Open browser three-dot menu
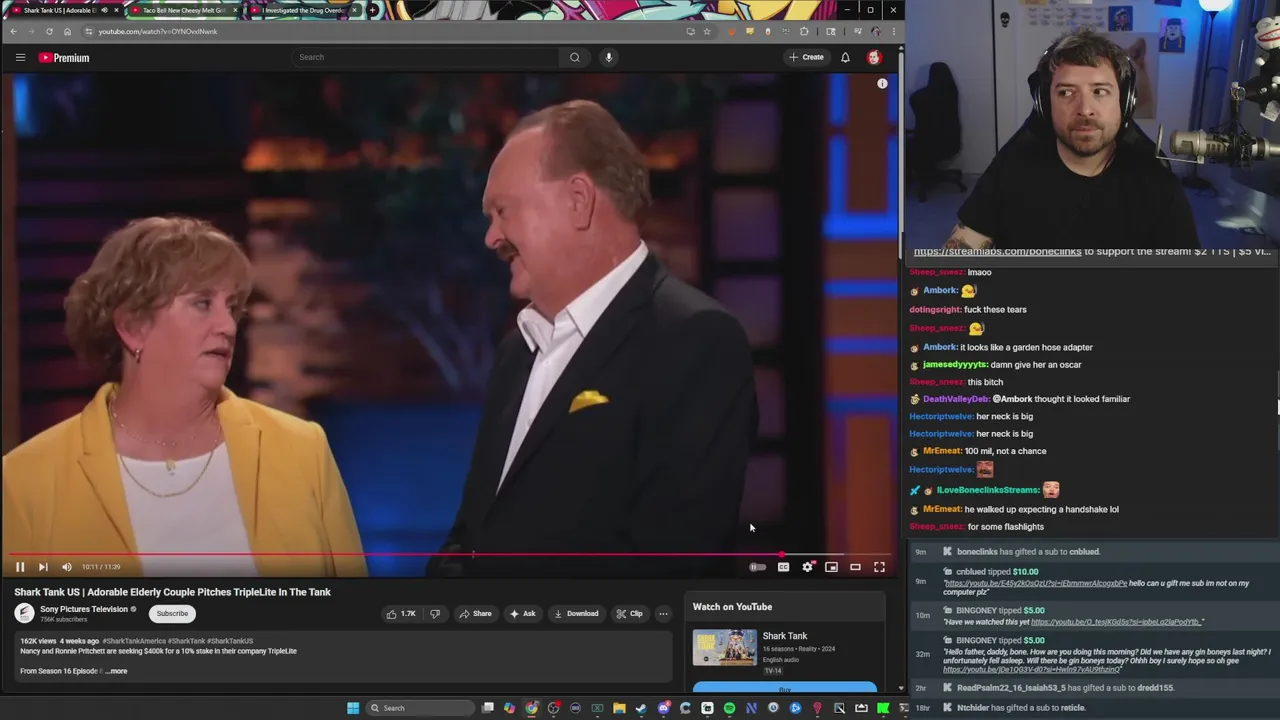 pyautogui.click(x=893, y=31)
